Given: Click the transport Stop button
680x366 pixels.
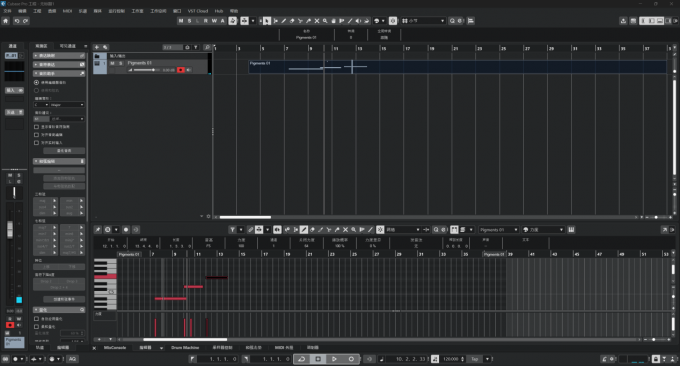Looking at the screenshot, I should tap(318, 359).
